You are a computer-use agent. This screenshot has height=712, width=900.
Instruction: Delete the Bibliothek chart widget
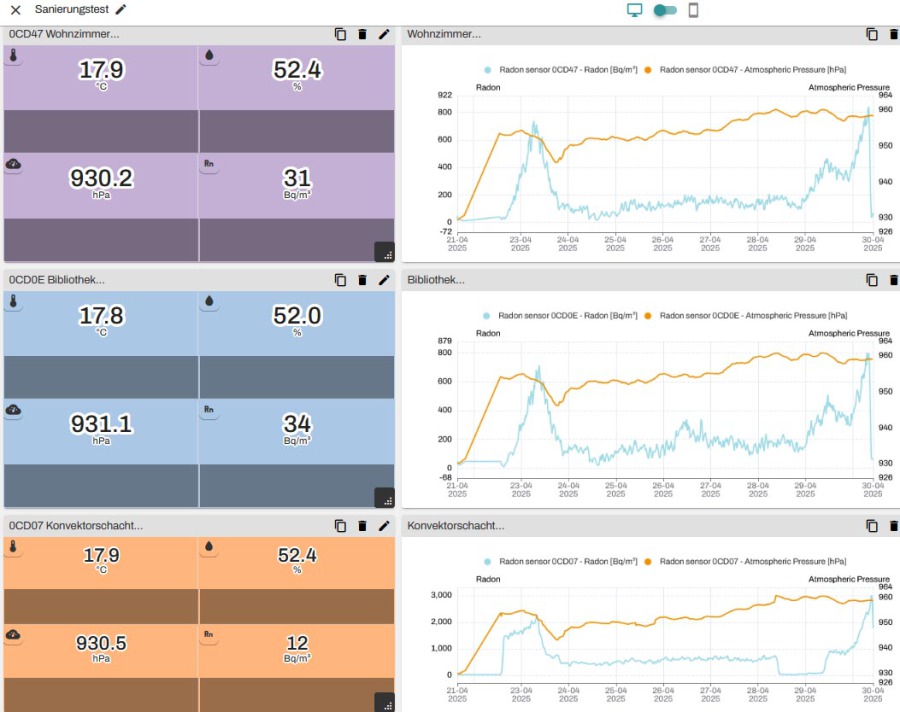coord(893,280)
